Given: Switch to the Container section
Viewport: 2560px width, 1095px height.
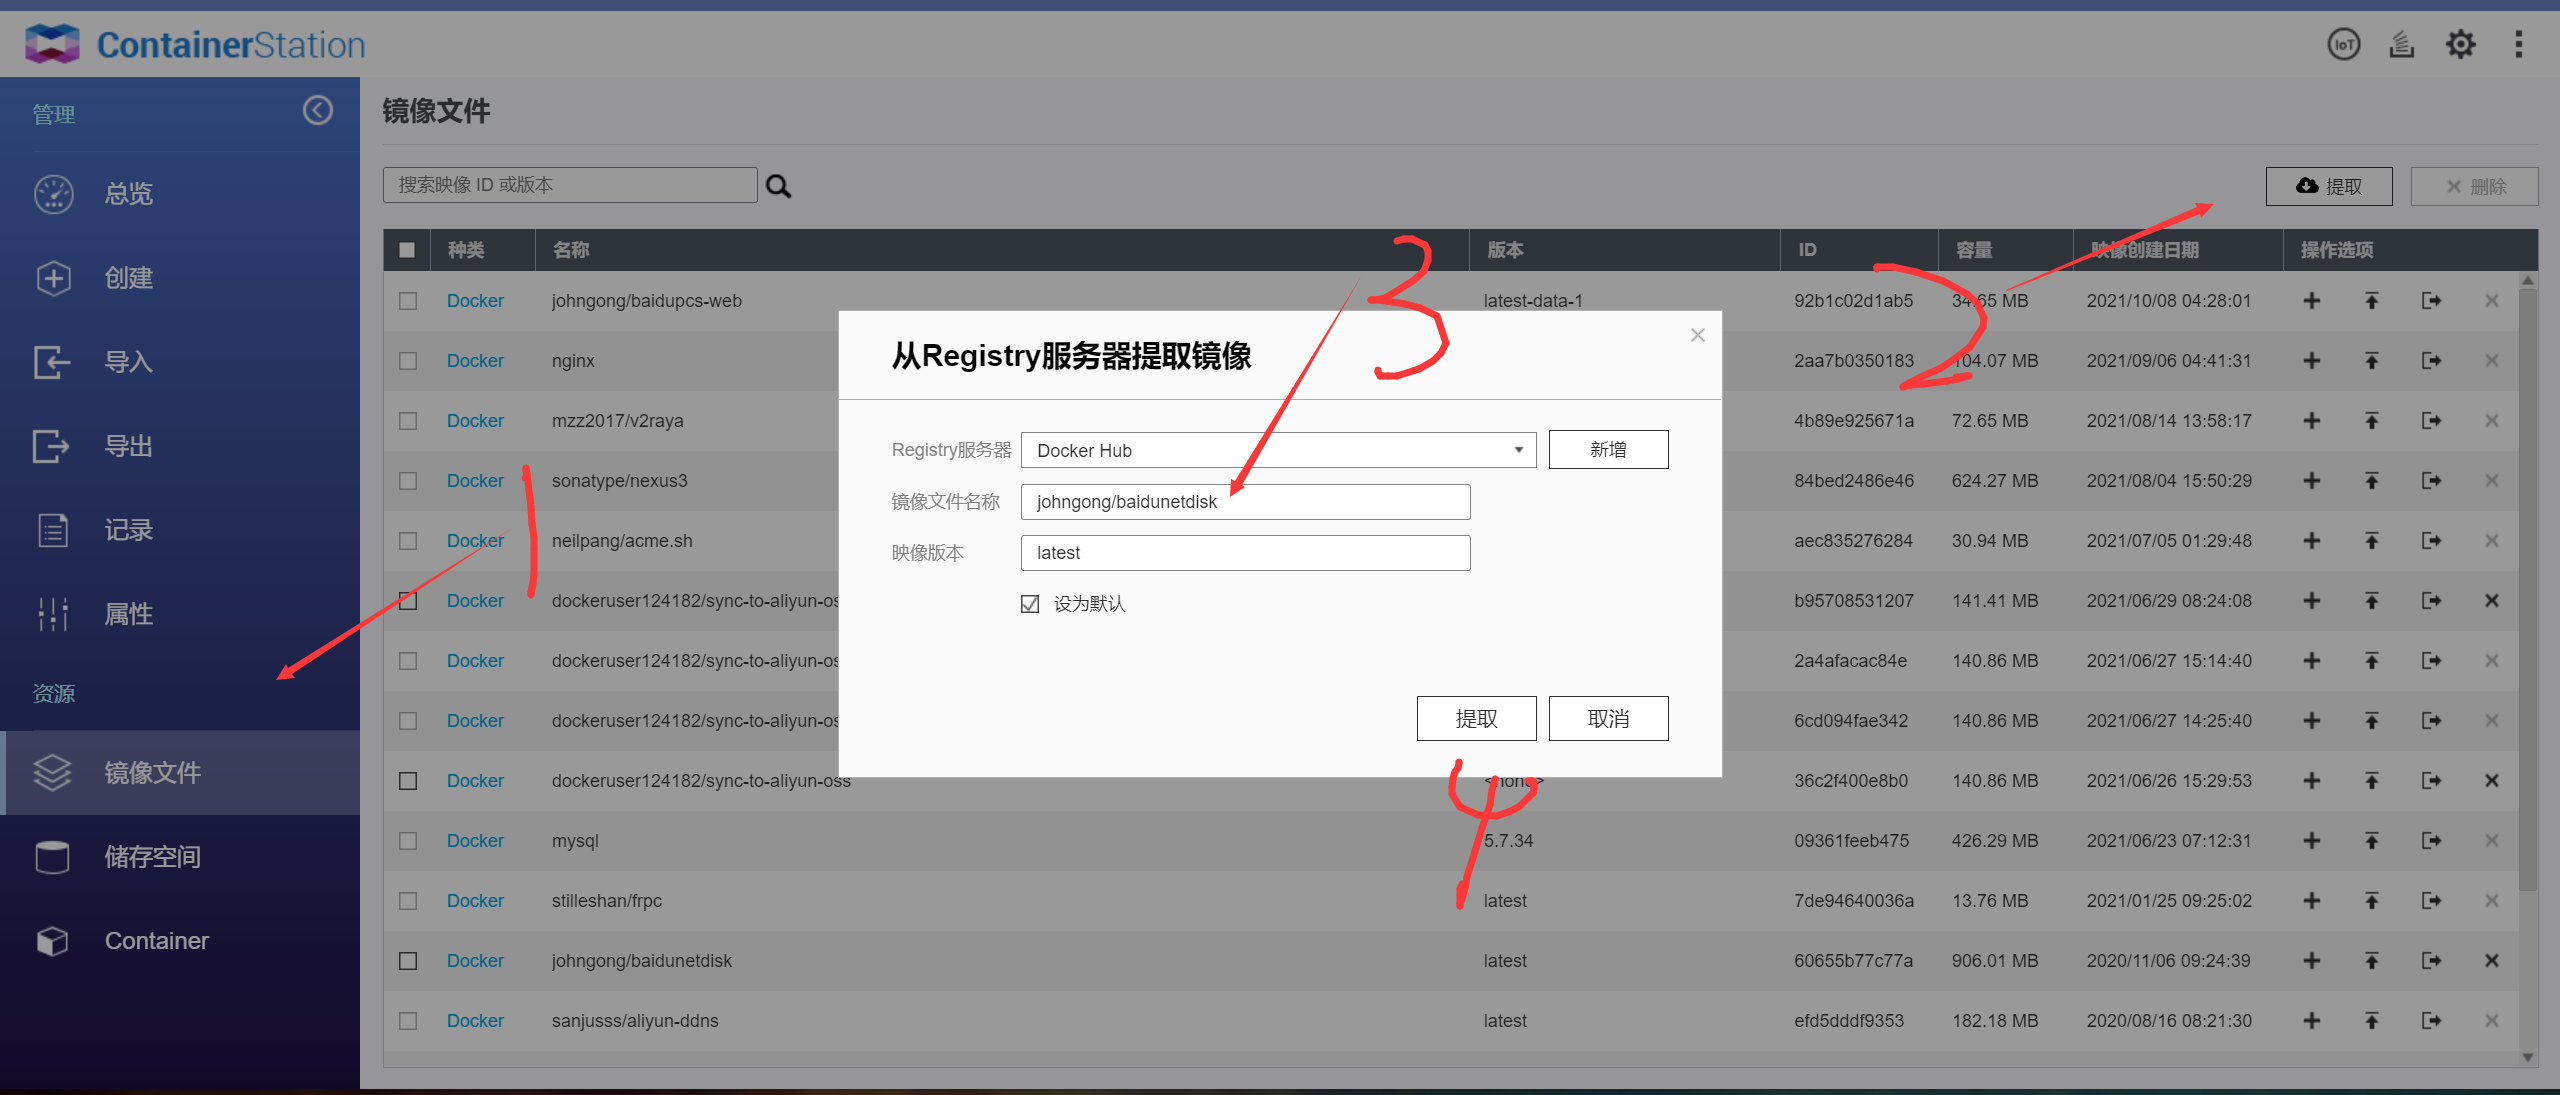Looking at the screenshot, I should point(156,940).
